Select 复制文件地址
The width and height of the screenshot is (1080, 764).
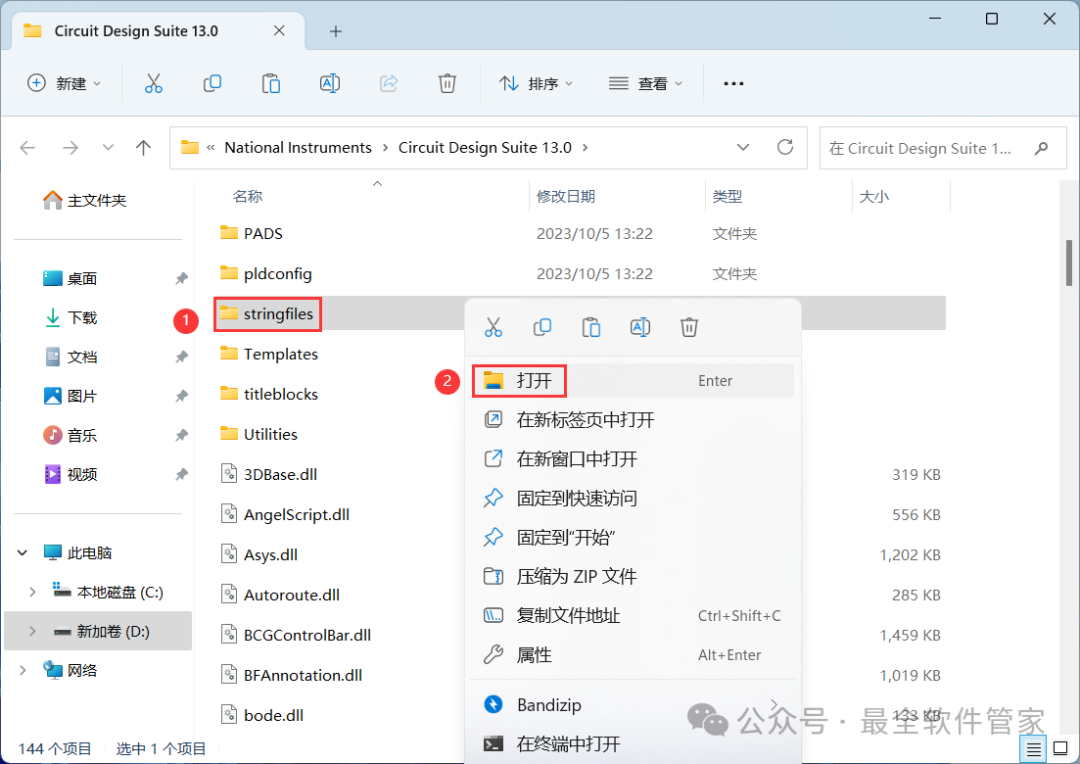(x=632, y=616)
